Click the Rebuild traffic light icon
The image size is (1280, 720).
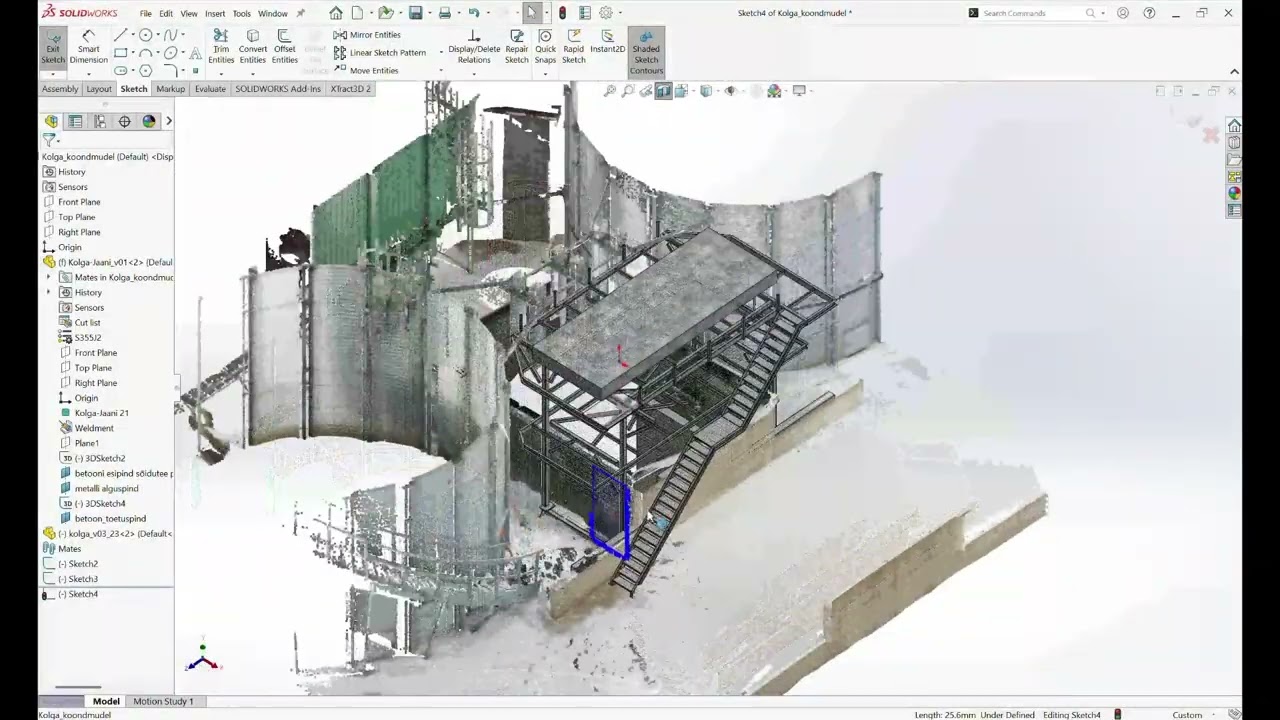pos(562,13)
